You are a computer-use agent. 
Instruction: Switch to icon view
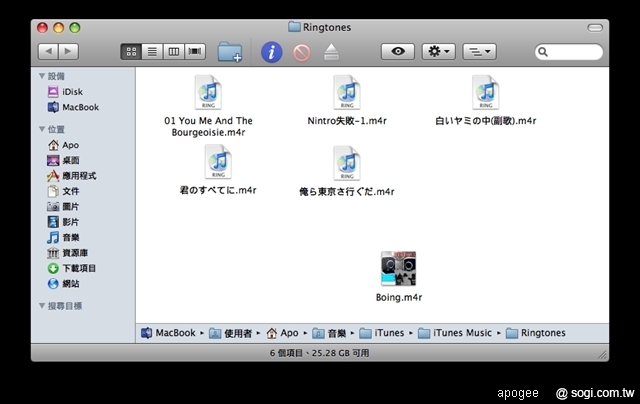click(131, 52)
